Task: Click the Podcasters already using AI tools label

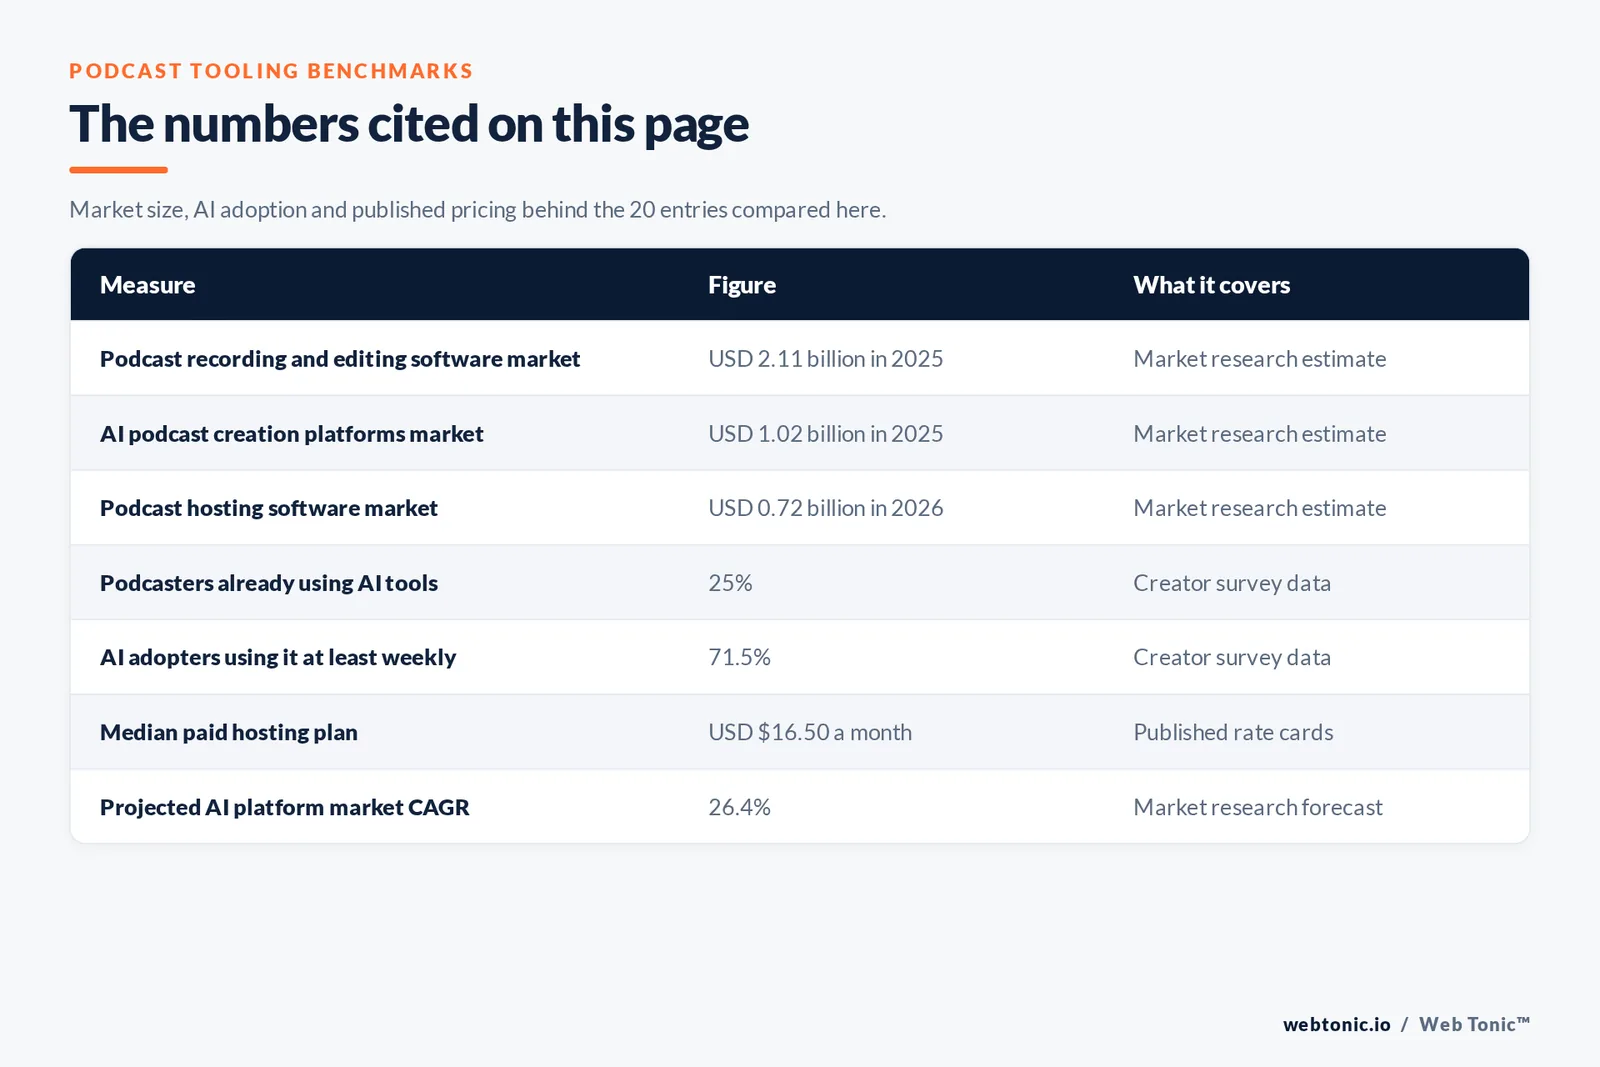Action: (269, 583)
